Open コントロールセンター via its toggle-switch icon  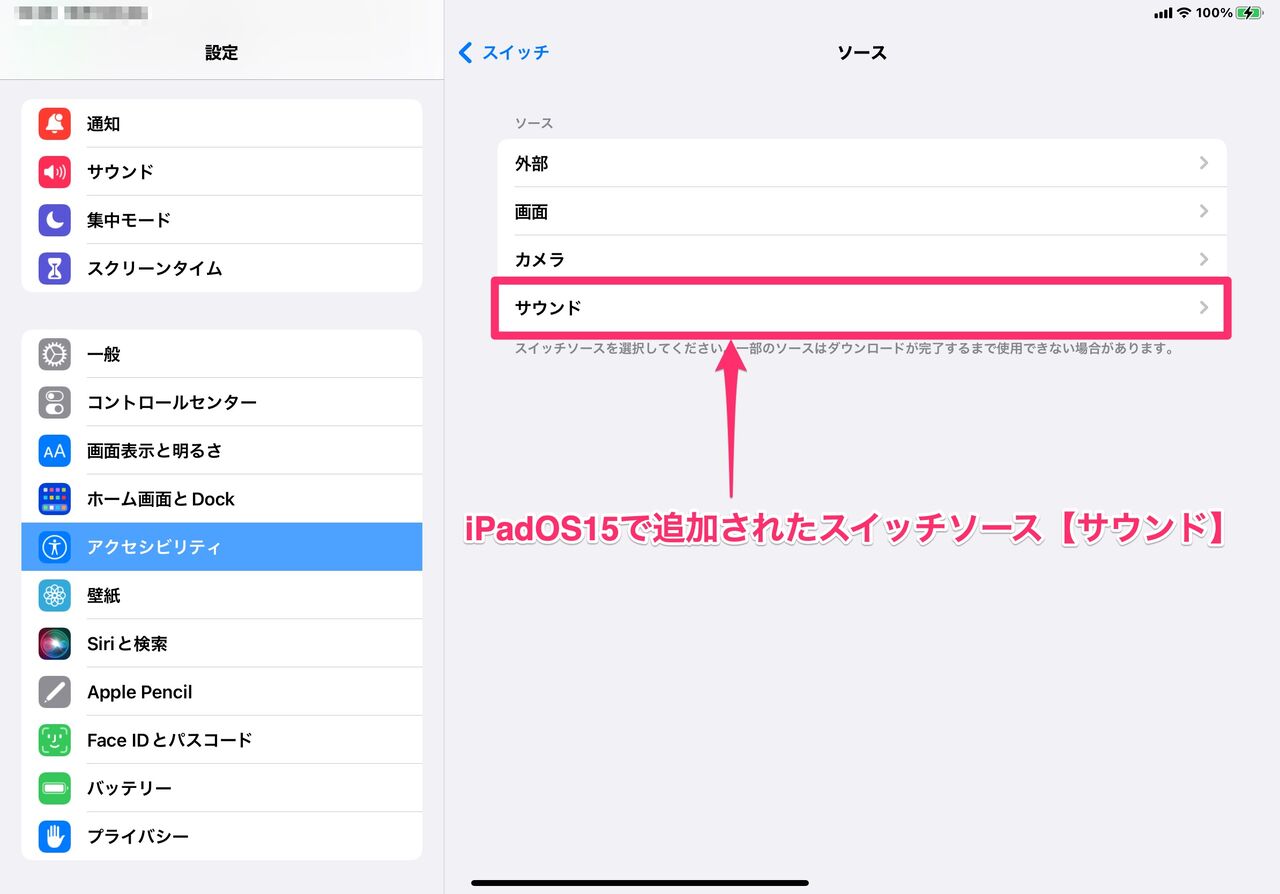coord(54,402)
